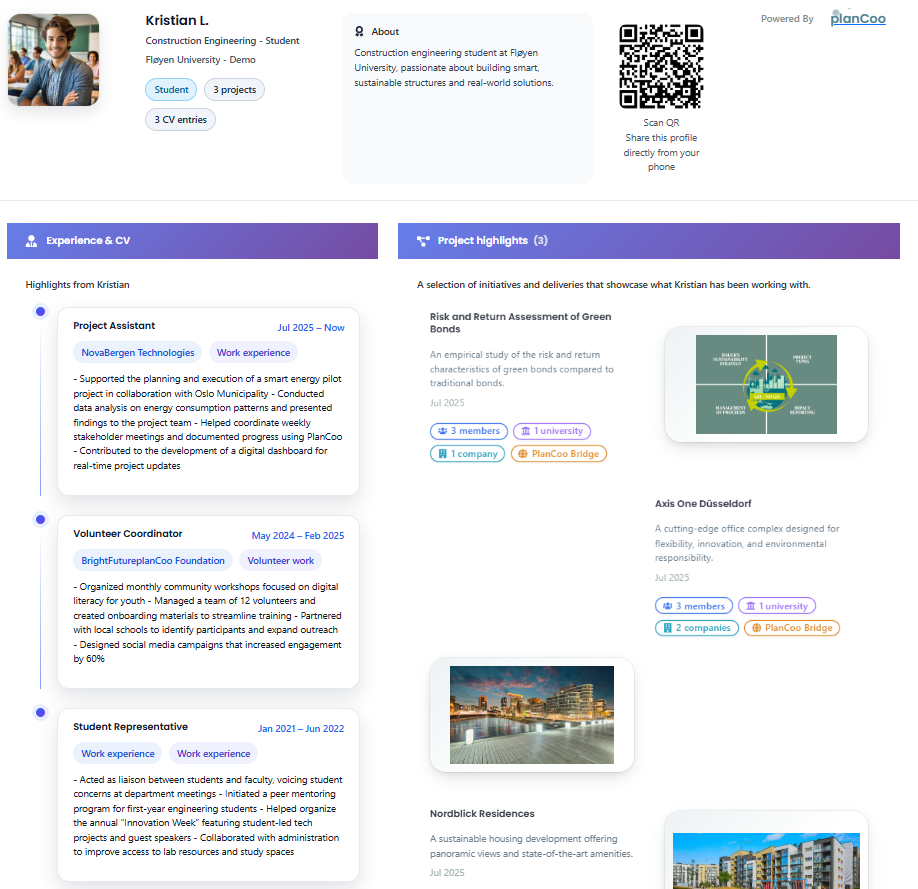This screenshot has height=889, width=918.
Task: Click the Nordblick Residences building photo
Action: (x=766, y=860)
